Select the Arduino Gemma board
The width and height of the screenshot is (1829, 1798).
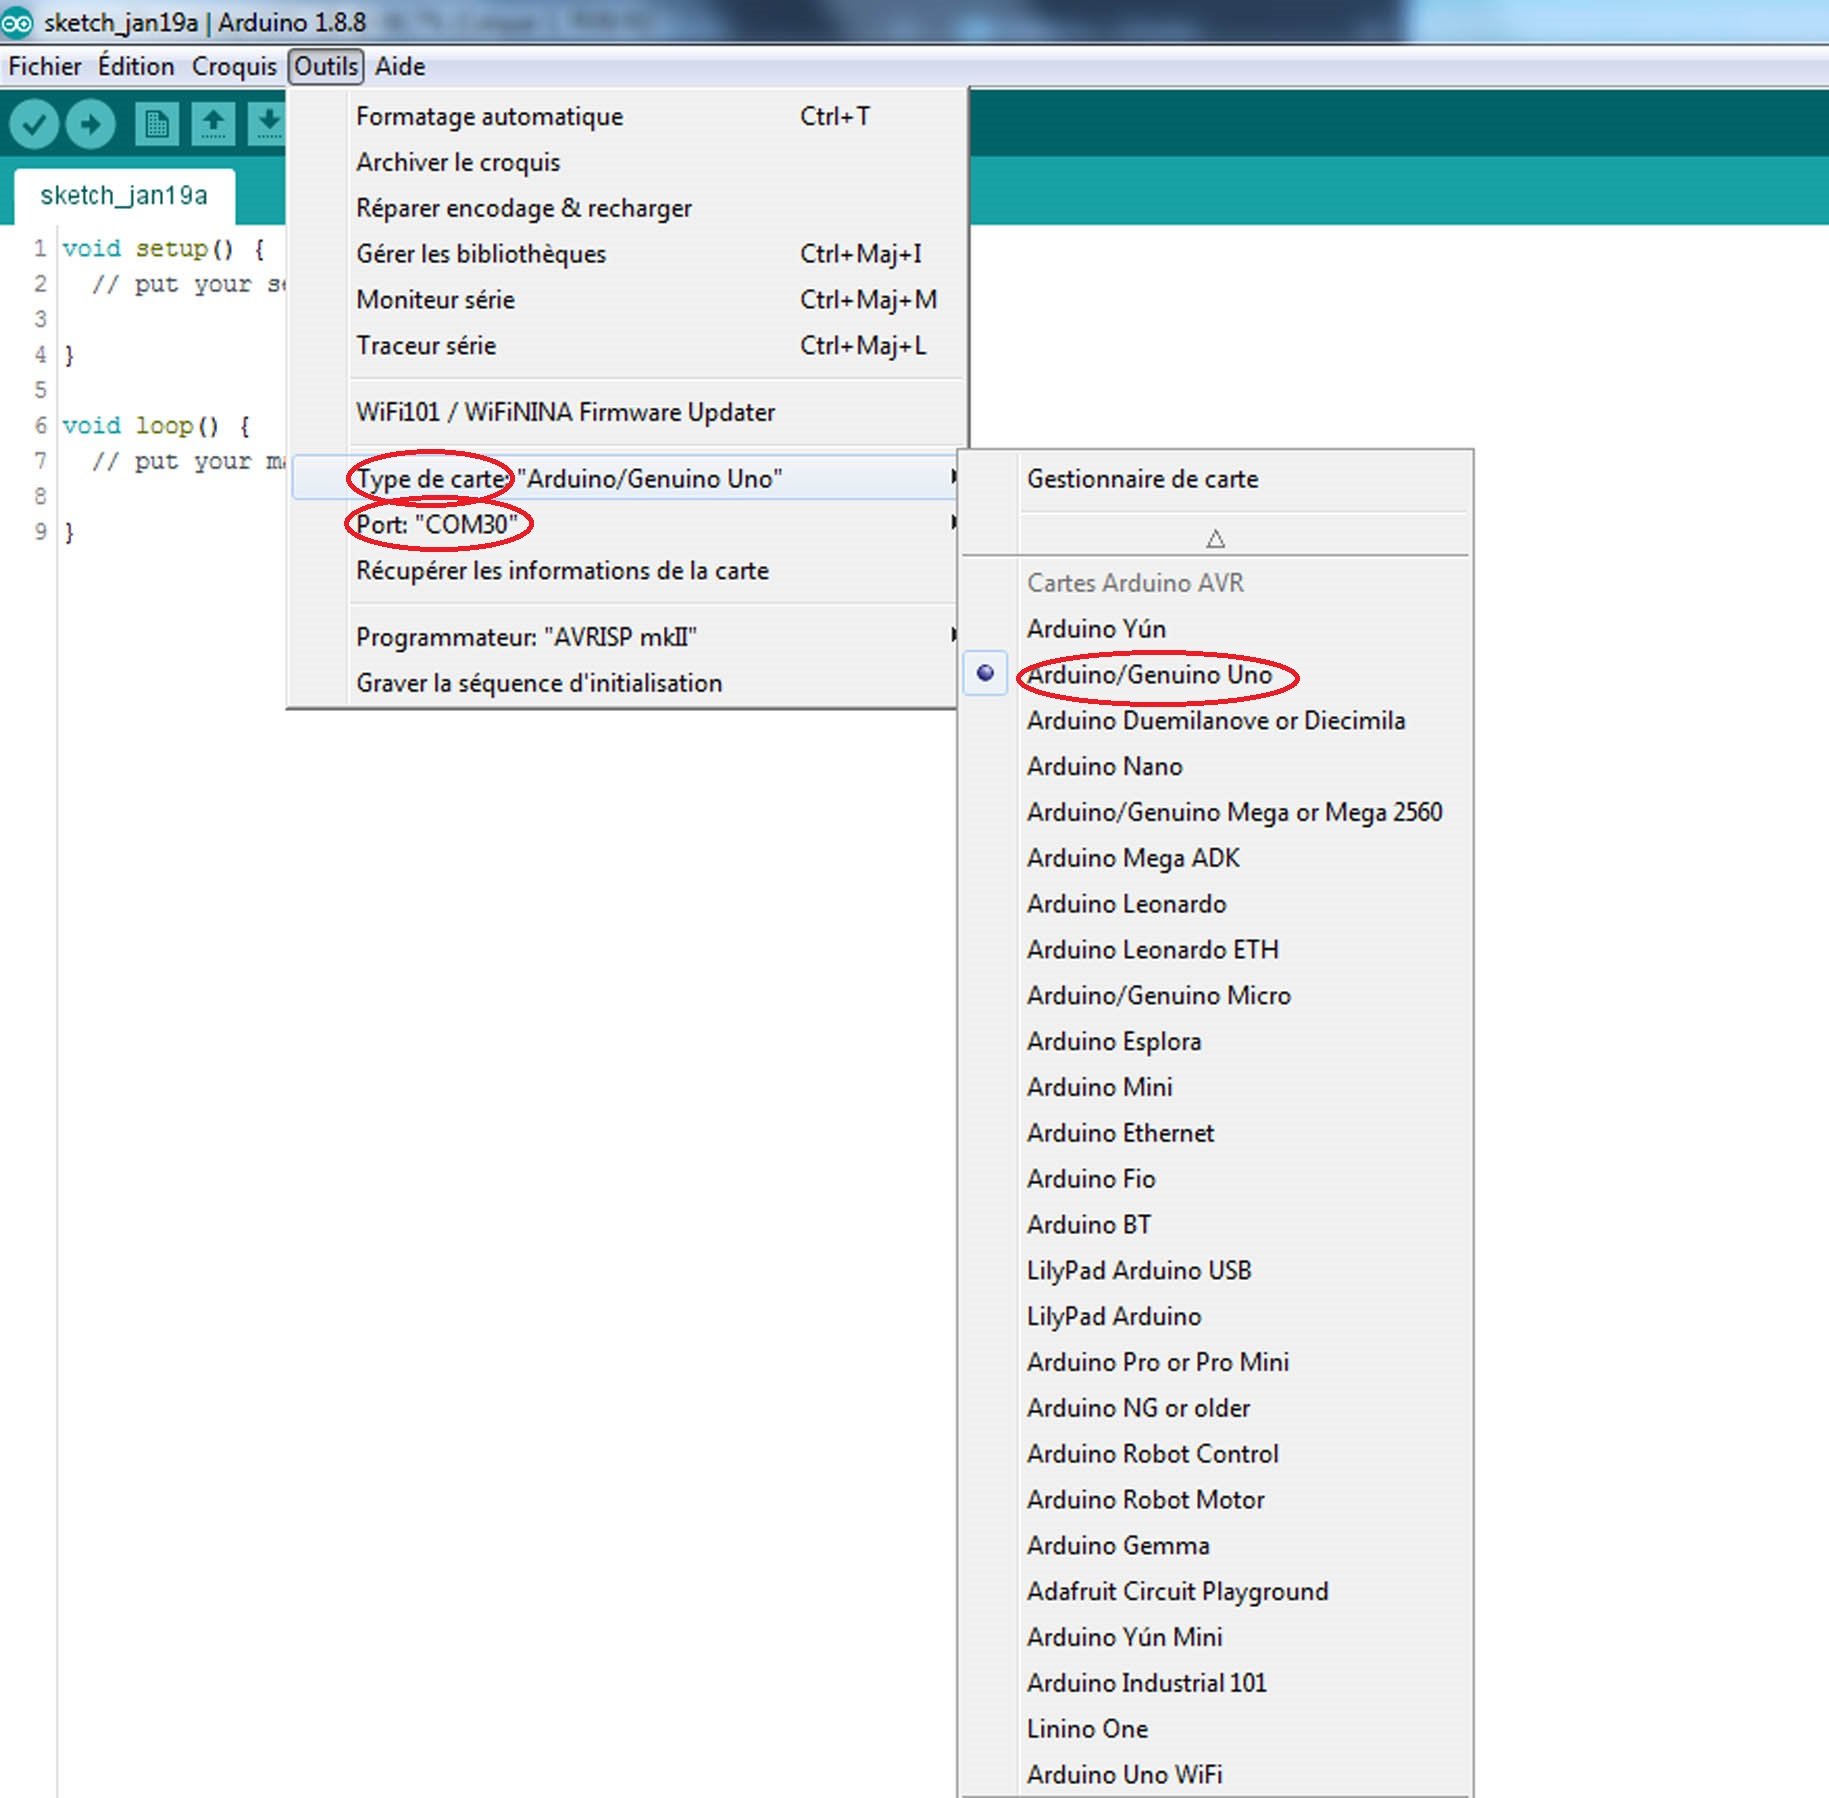(x=1216, y=1545)
